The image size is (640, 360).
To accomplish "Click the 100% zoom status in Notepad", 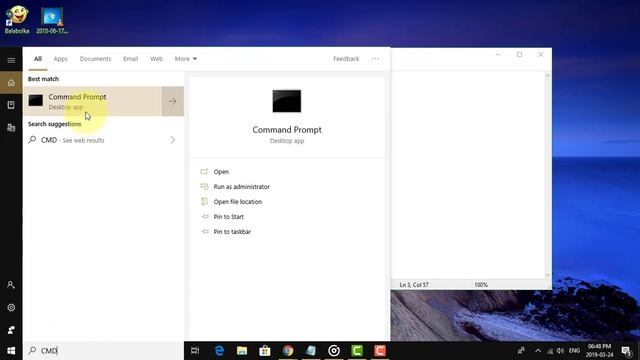I will click(481, 285).
